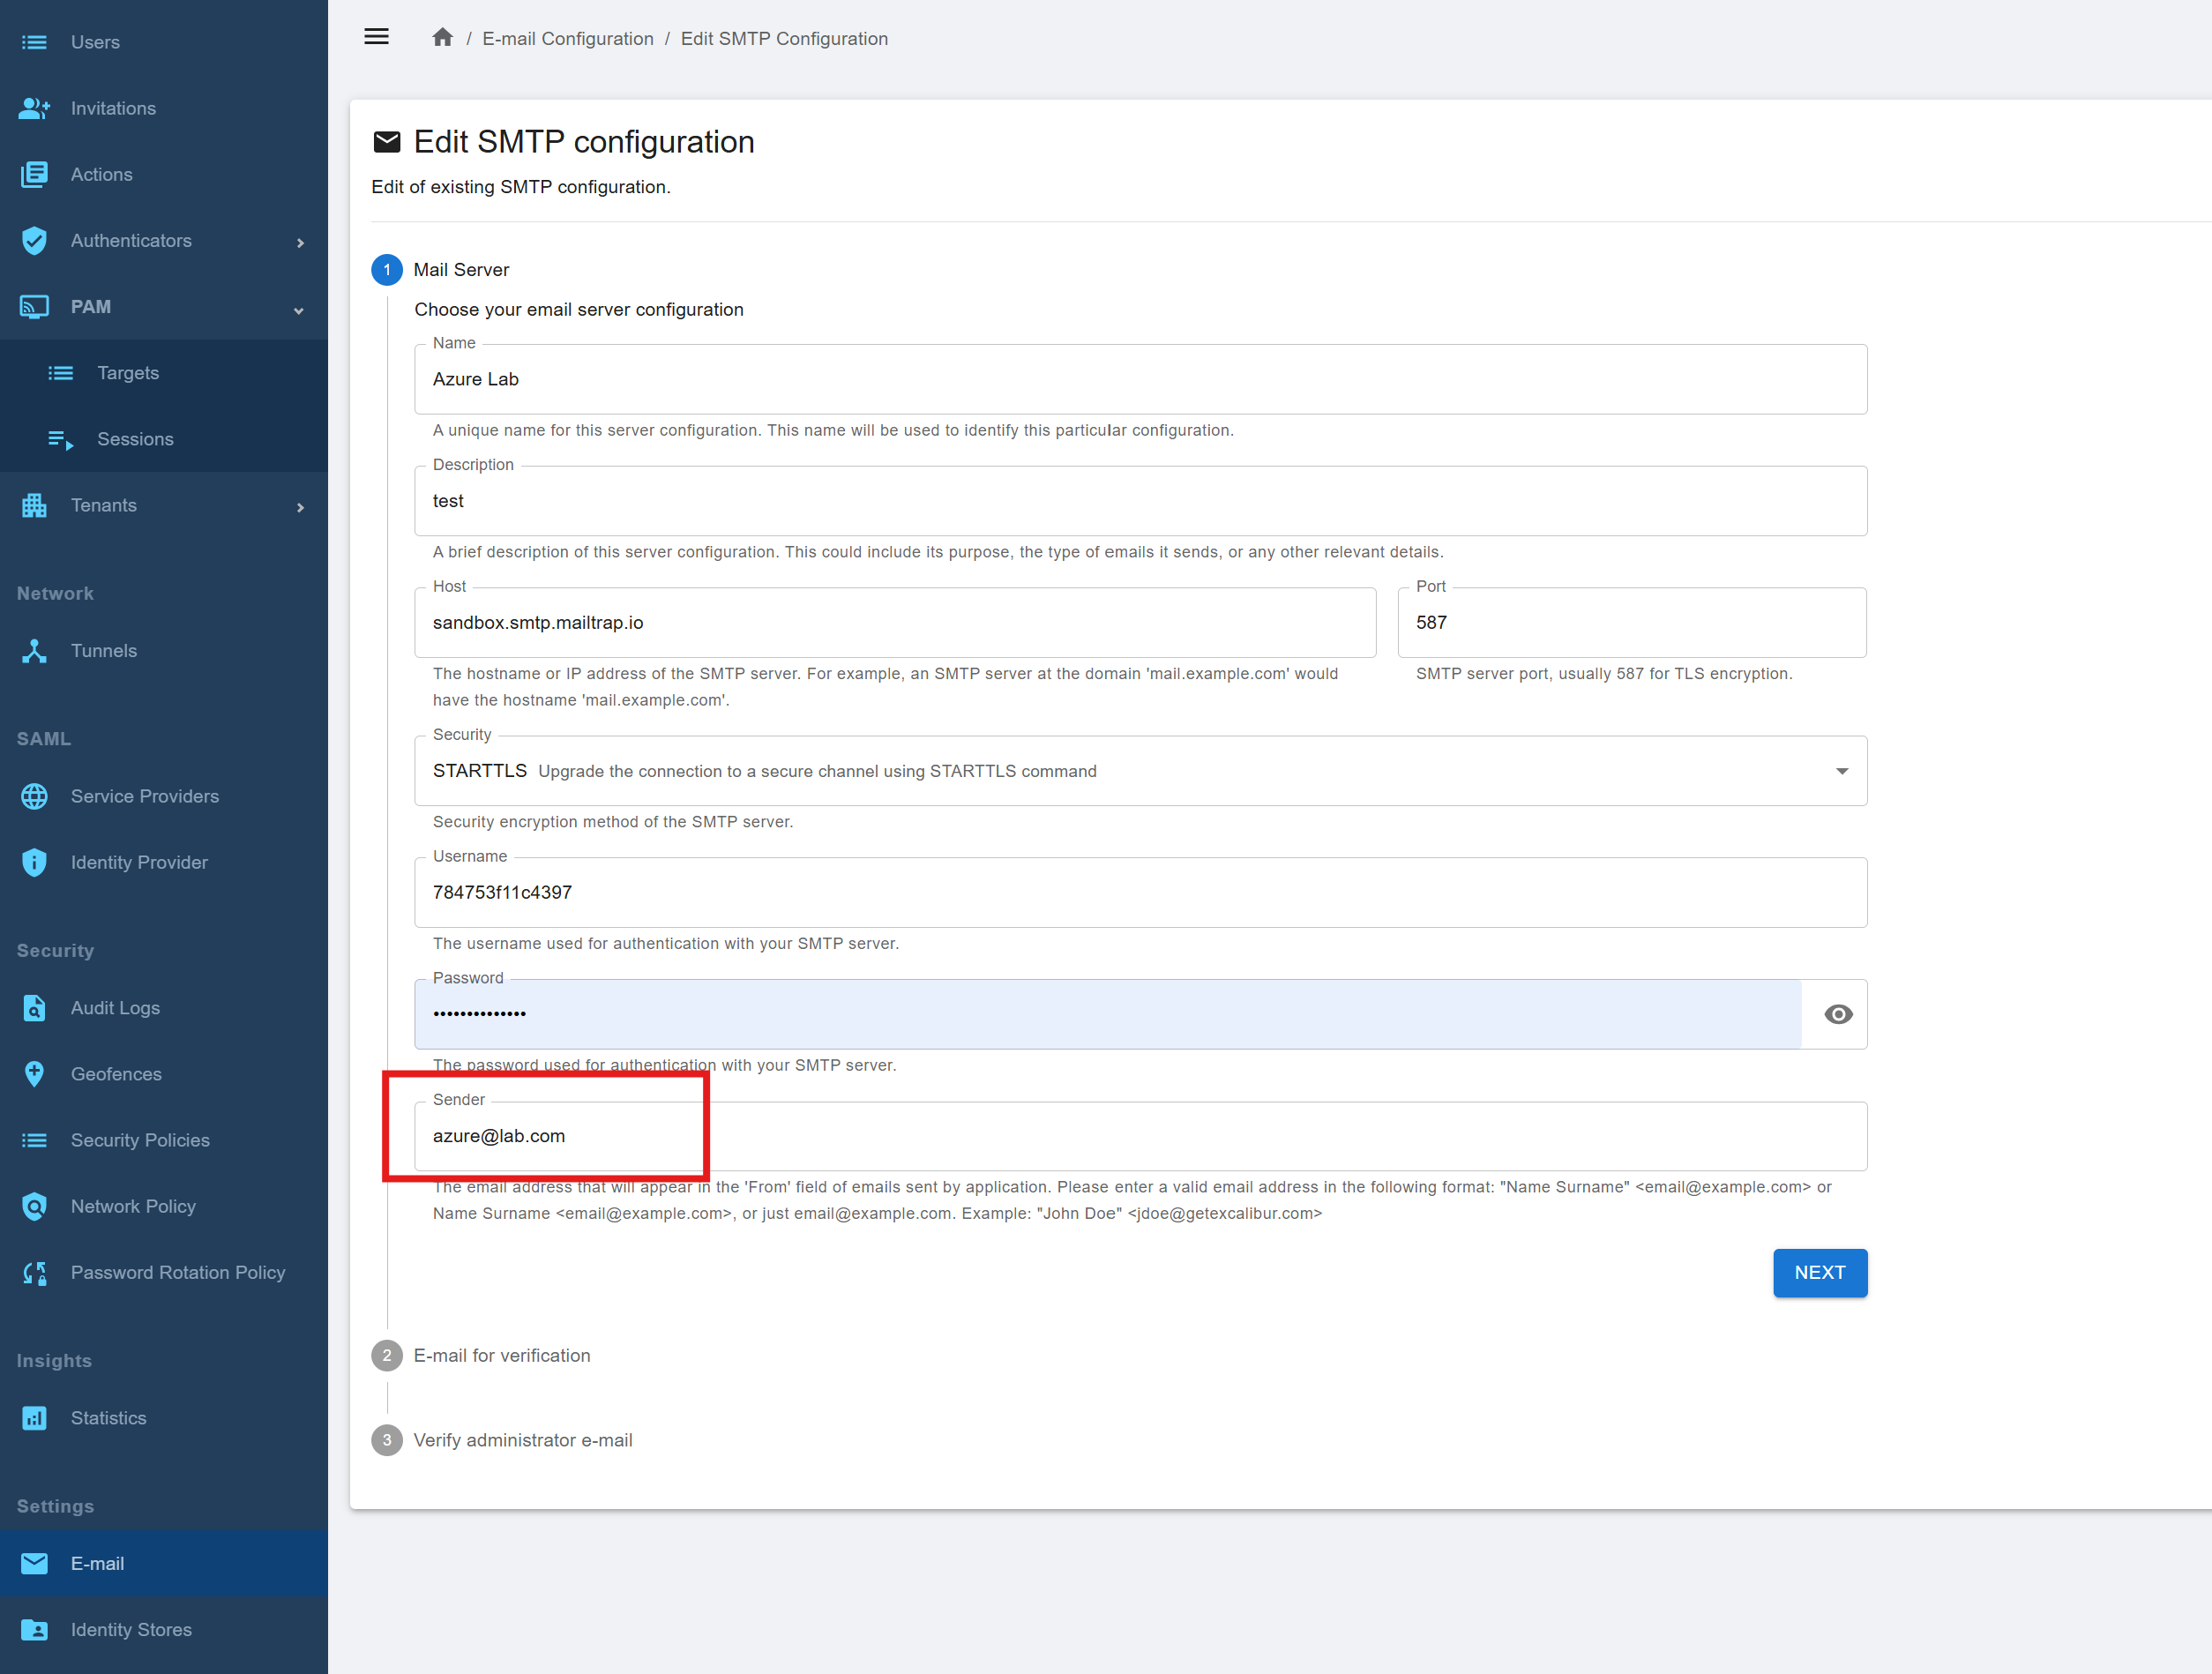This screenshot has width=2212, height=1674.
Task: Click the home breadcrumb icon
Action: tap(442, 38)
